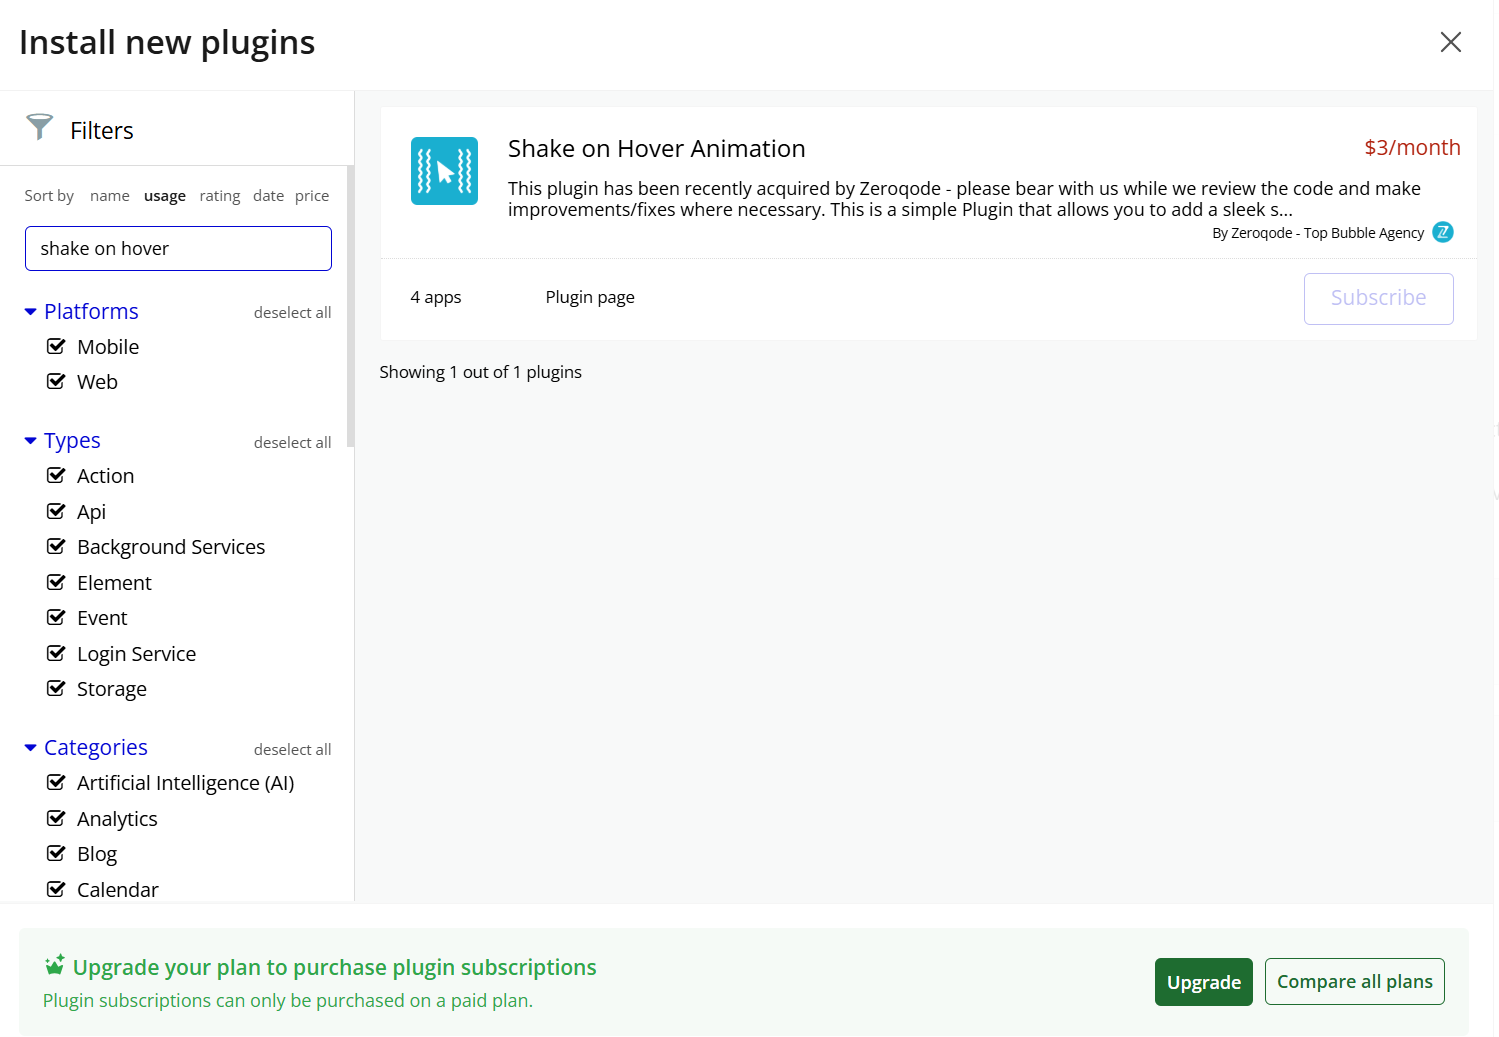
Task: Uncheck the Web platform checkbox
Action: click(57, 382)
